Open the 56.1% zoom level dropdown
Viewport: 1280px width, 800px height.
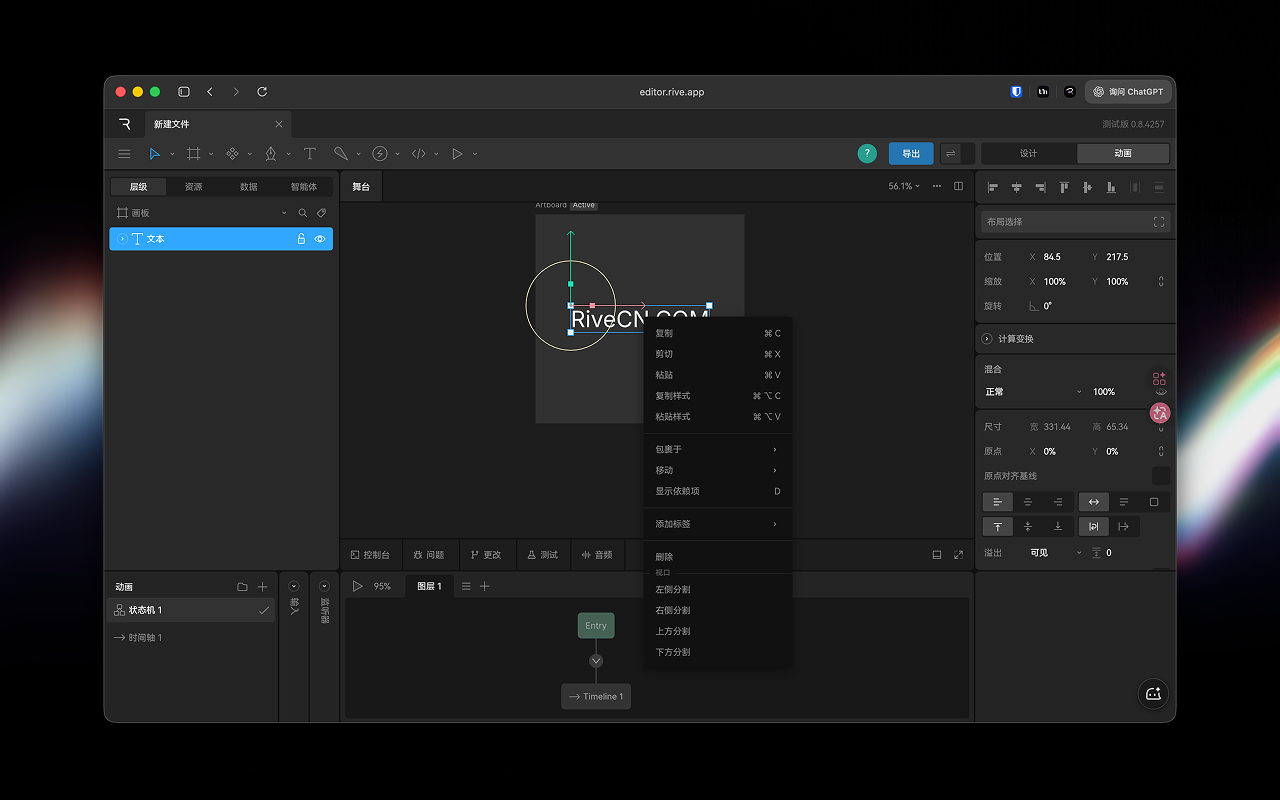click(904, 186)
